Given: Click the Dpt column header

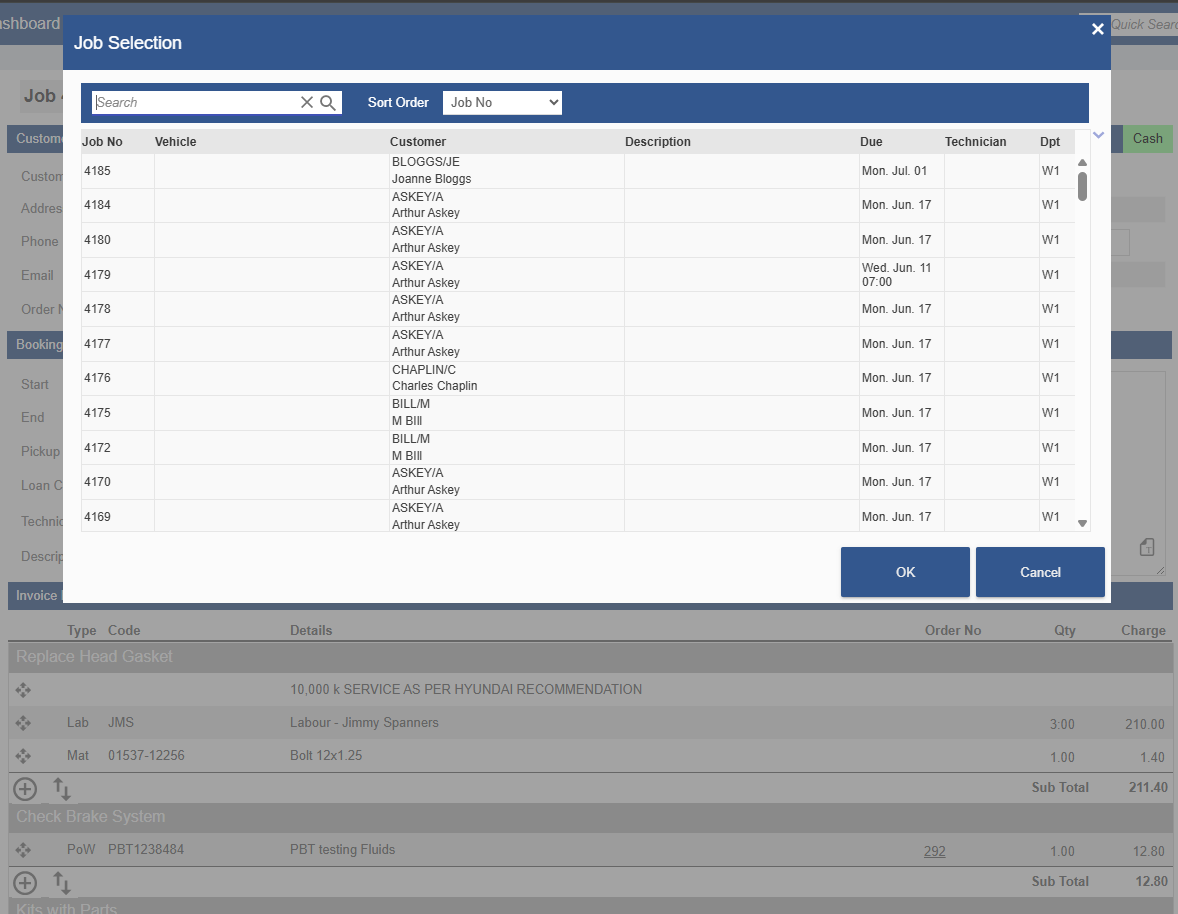Looking at the screenshot, I should (1050, 142).
